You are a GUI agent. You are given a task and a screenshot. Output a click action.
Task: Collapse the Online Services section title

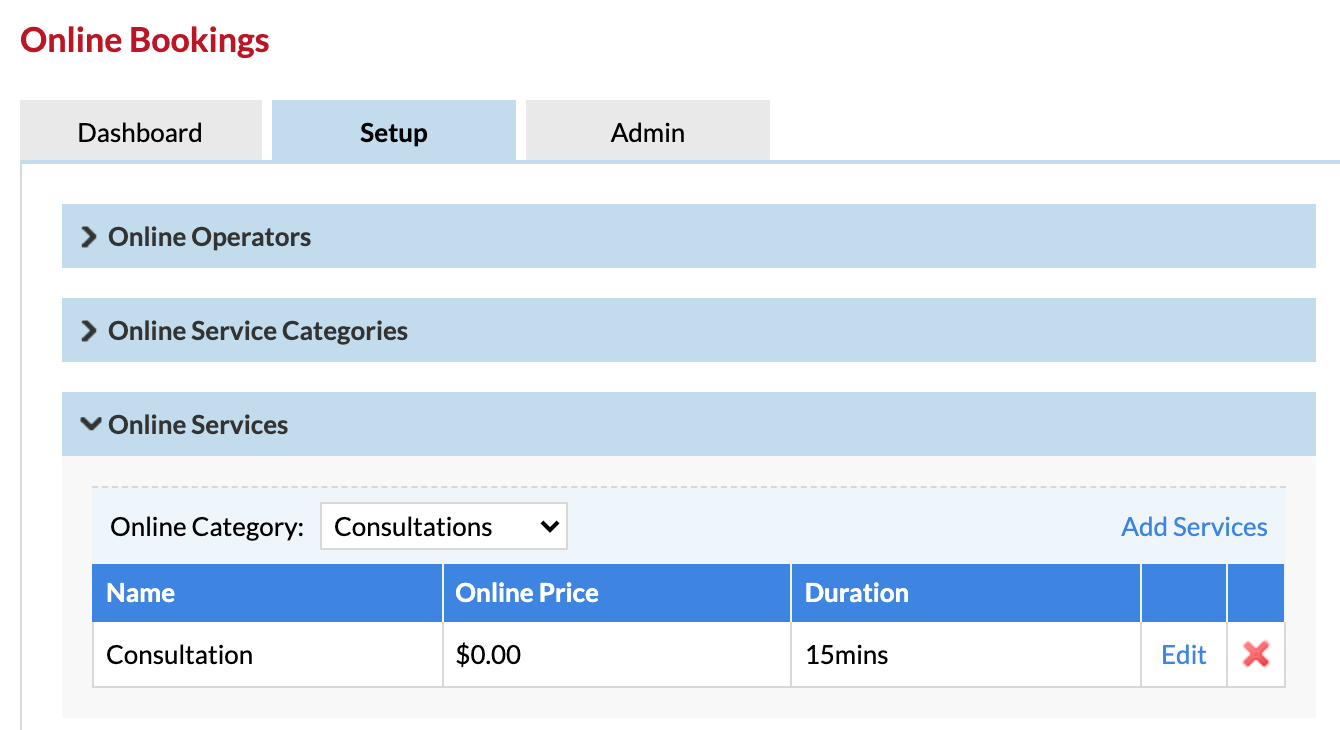tap(198, 425)
